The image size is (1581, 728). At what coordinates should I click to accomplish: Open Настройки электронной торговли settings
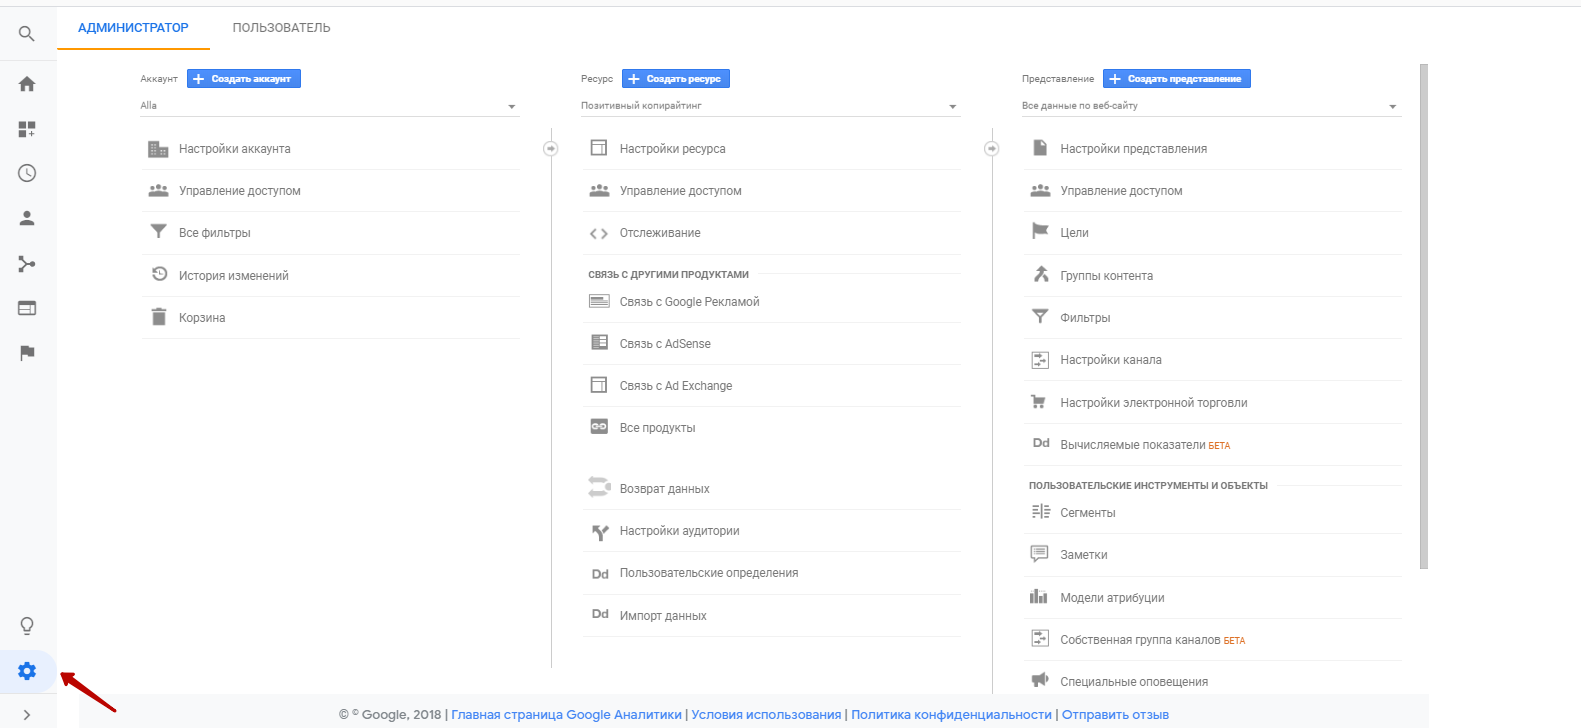tap(1153, 403)
